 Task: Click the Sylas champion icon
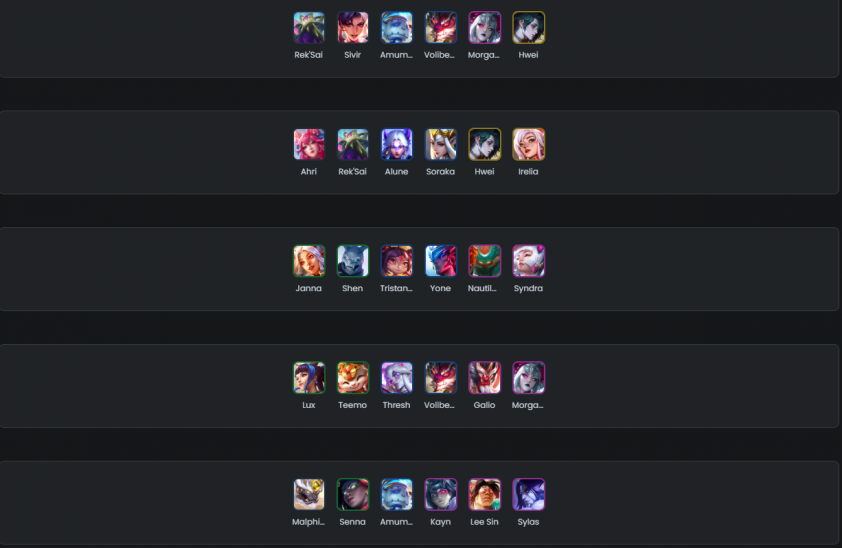pyautogui.click(x=528, y=494)
